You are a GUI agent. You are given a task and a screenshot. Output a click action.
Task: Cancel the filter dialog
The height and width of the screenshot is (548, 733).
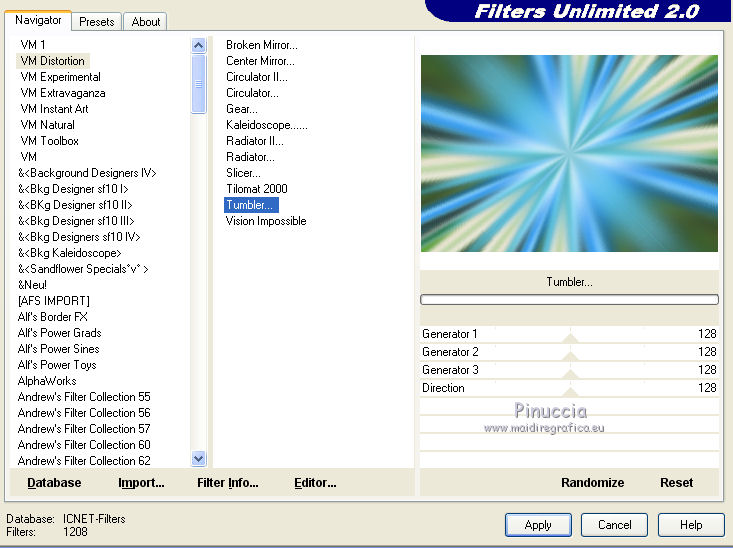(614, 525)
